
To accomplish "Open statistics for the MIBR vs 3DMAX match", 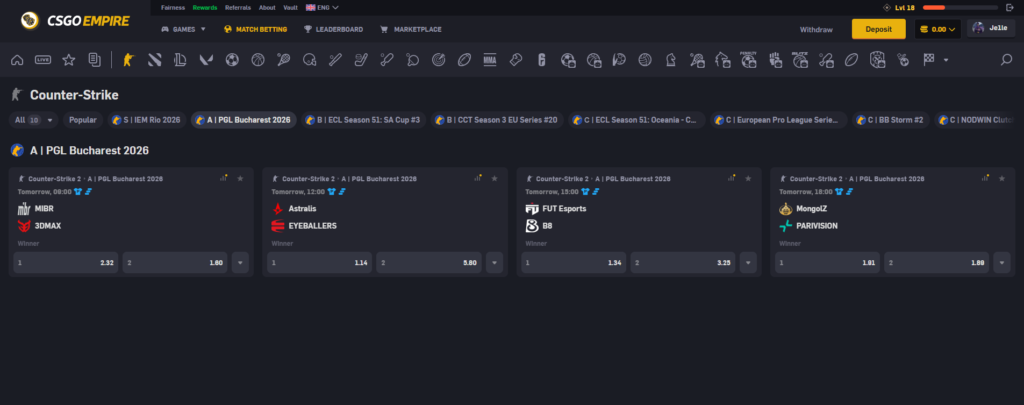I will point(223,178).
